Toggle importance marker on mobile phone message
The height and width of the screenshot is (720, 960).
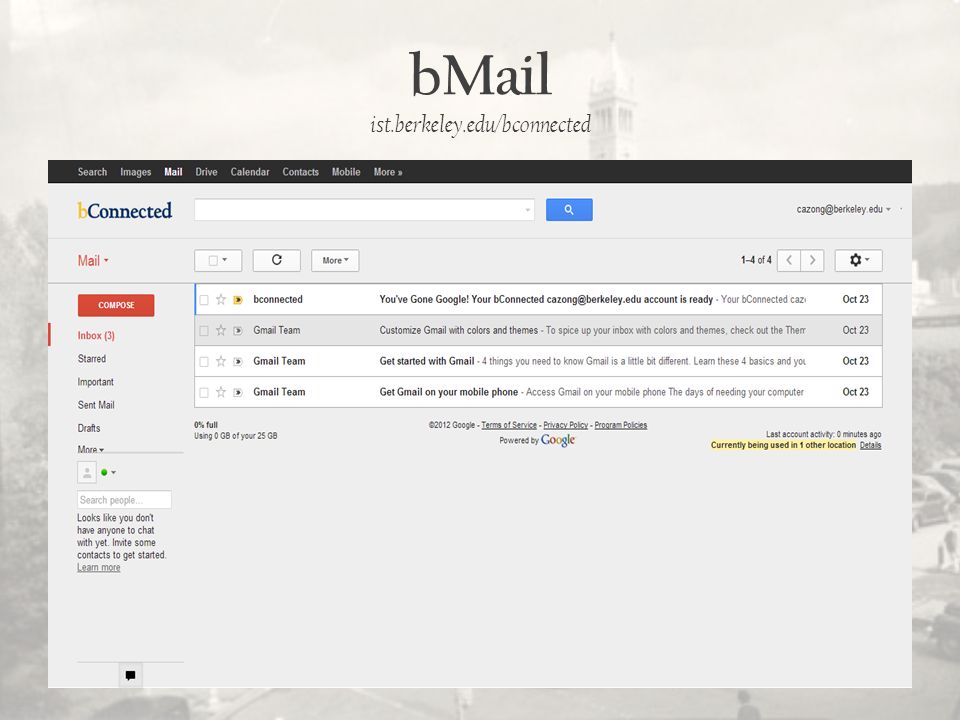pos(238,392)
